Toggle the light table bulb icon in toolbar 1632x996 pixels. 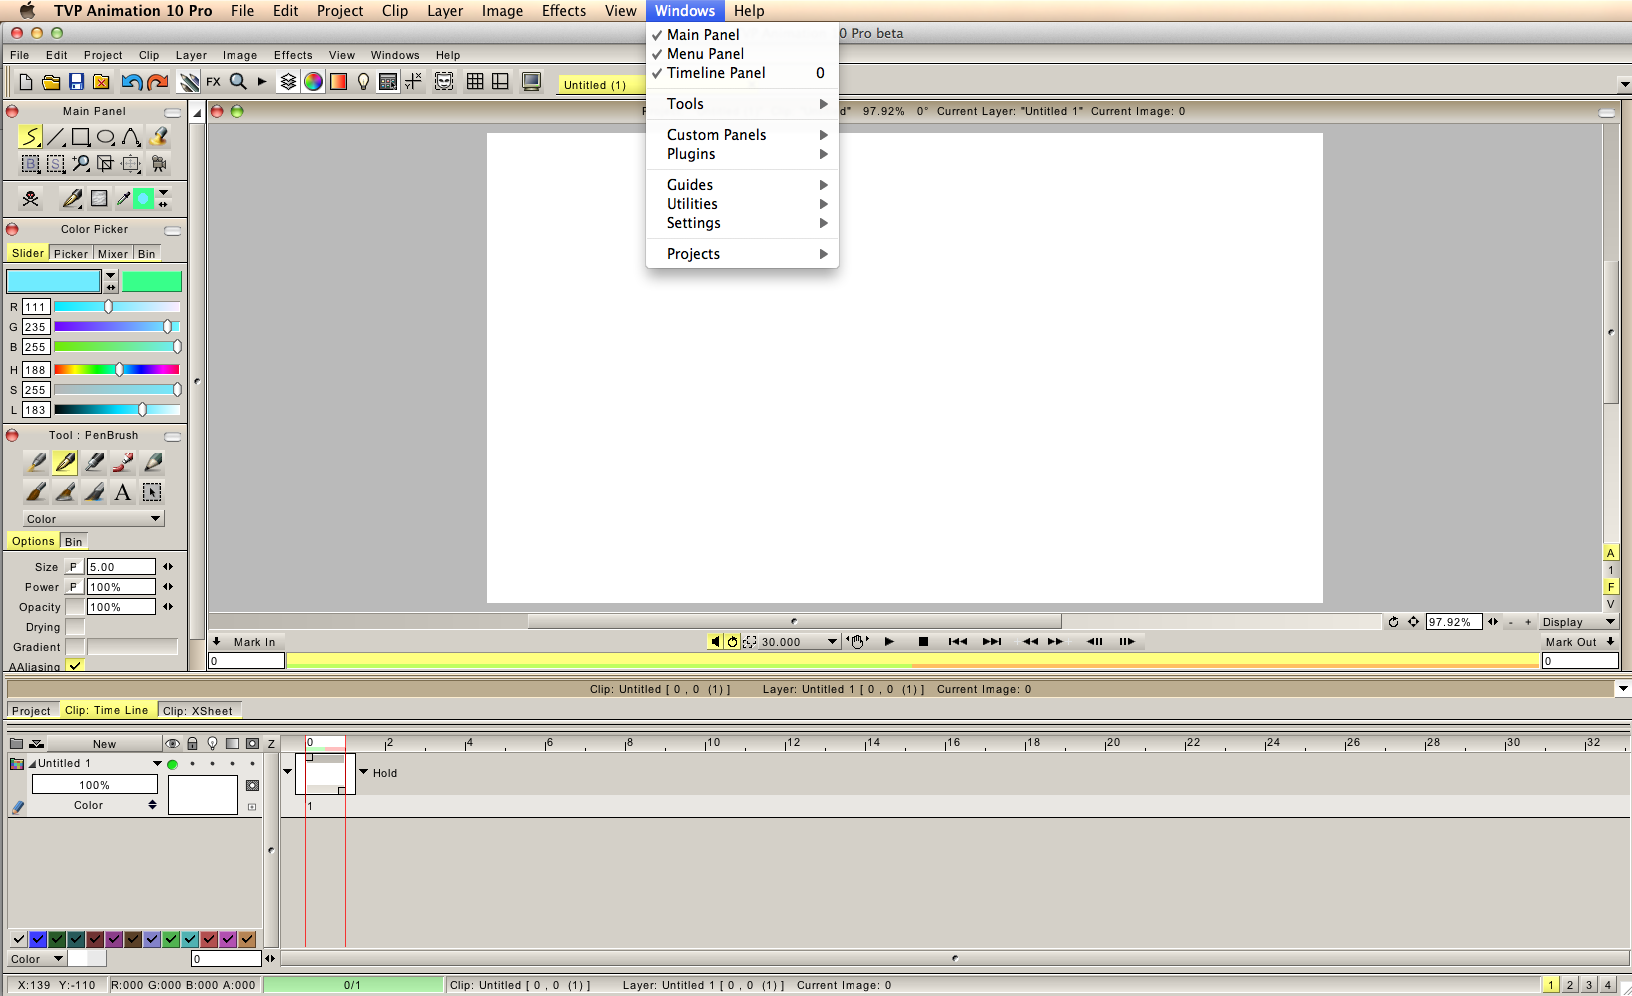363,82
